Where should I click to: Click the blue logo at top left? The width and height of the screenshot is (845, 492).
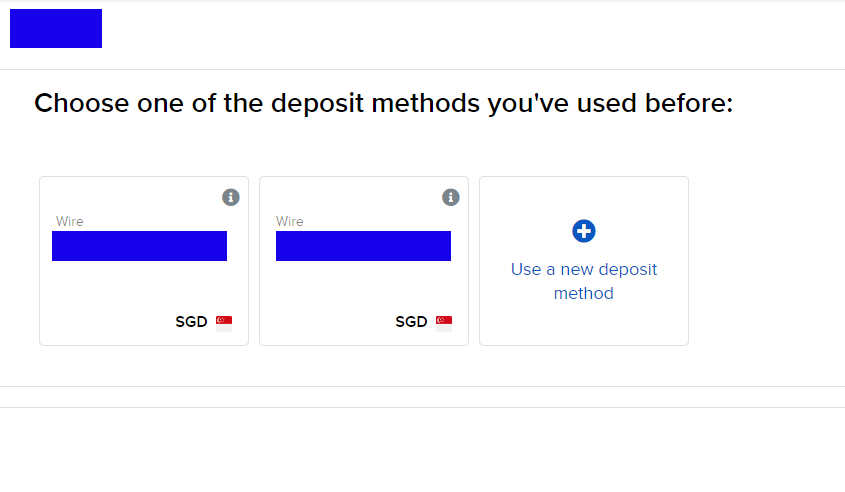click(56, 29)
